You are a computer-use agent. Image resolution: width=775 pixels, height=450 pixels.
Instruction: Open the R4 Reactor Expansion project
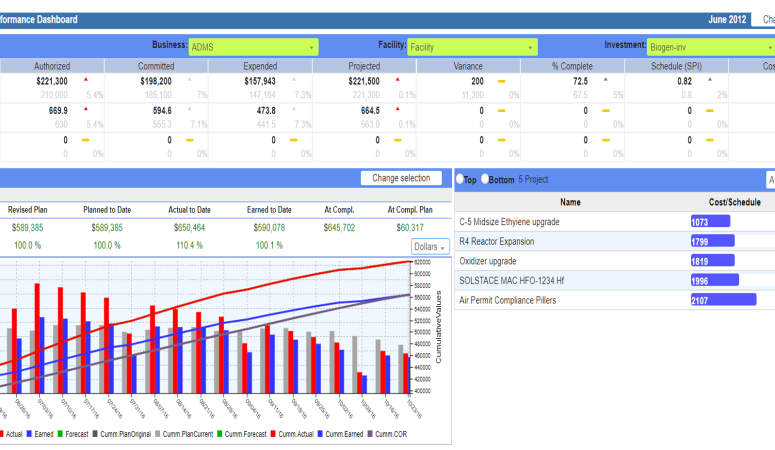pyautogui.click(x=510, y=241)
